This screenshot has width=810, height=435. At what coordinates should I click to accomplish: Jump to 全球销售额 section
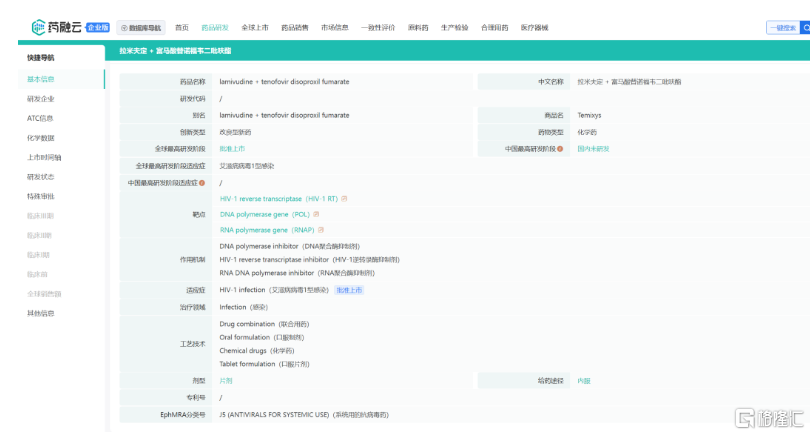pyautogui.click(x=44, y=294)
